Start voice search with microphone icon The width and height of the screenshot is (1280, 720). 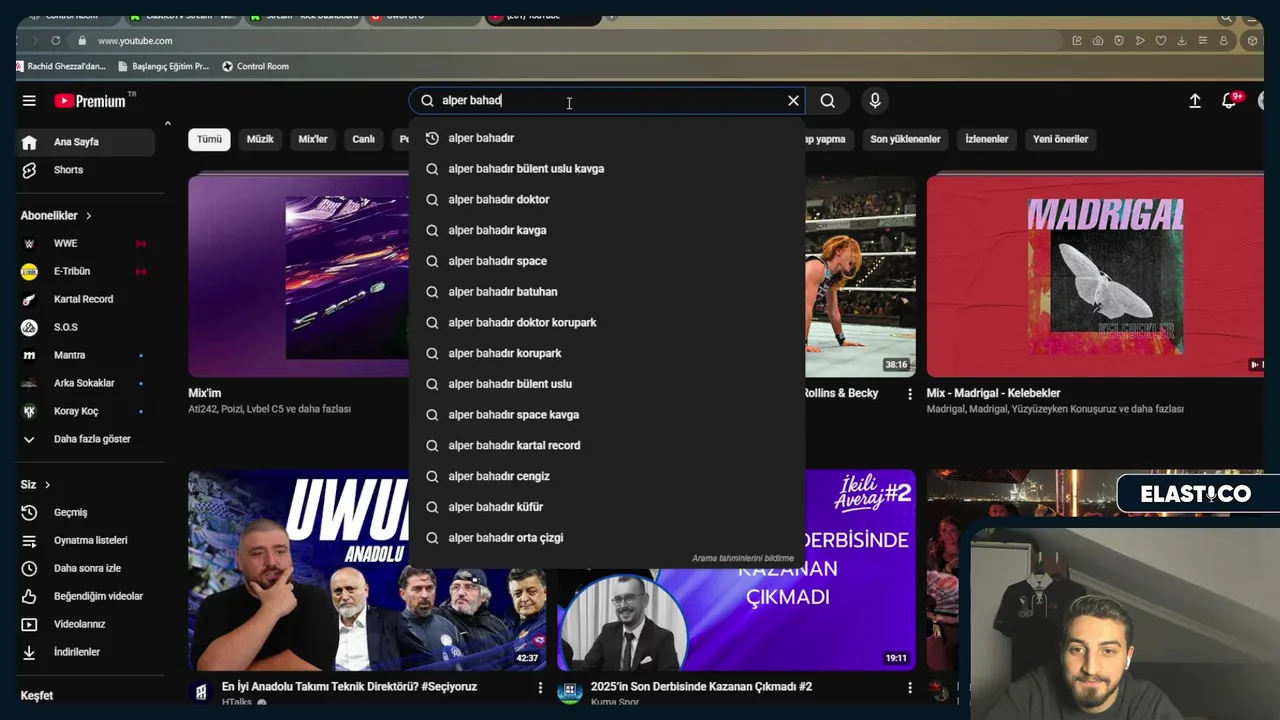click(x=875, y=101)
